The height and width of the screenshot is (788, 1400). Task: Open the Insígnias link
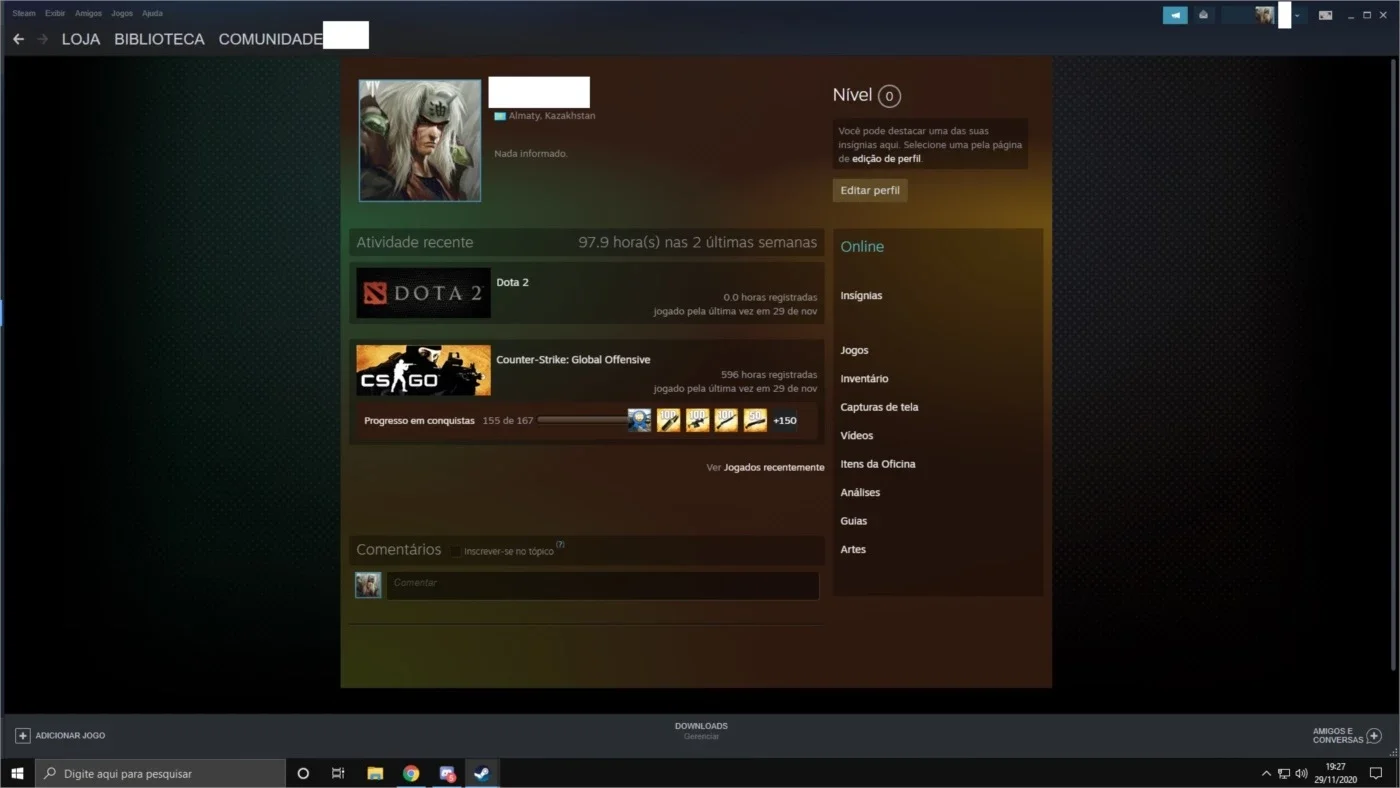point(861,296)
